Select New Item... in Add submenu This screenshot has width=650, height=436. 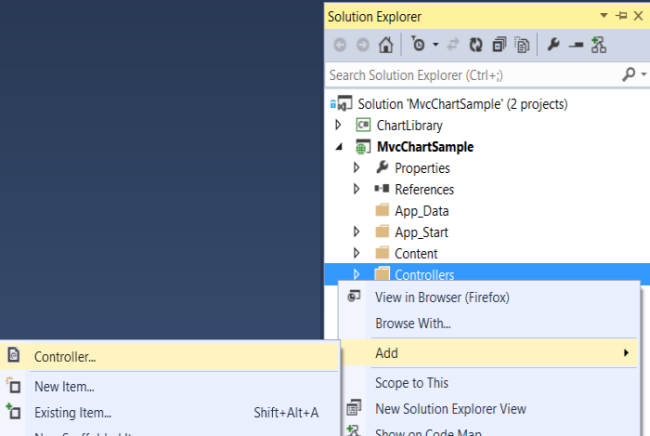(64, 387)
